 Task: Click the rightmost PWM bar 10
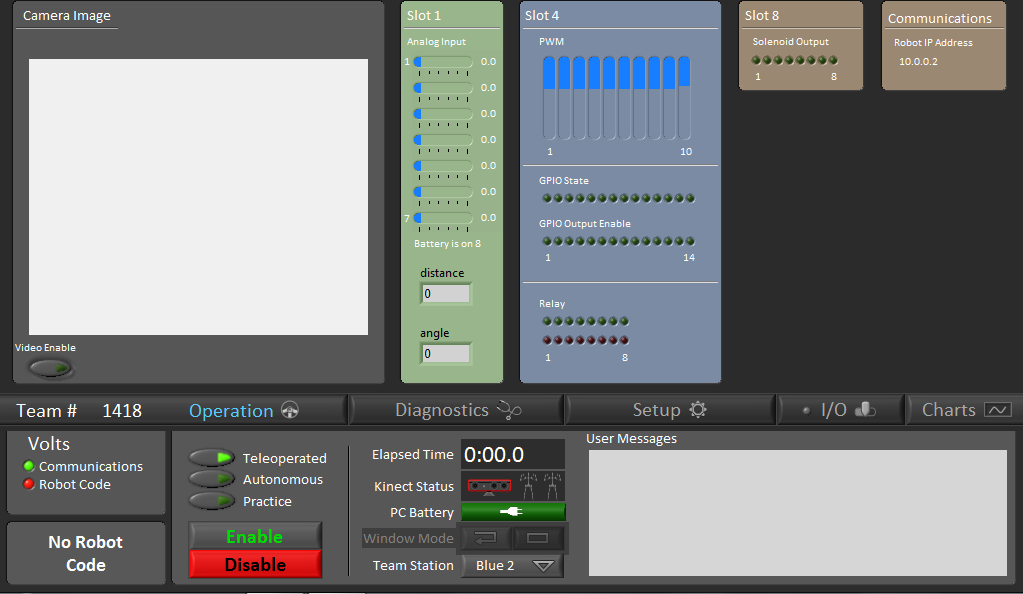tap(684, 98)
